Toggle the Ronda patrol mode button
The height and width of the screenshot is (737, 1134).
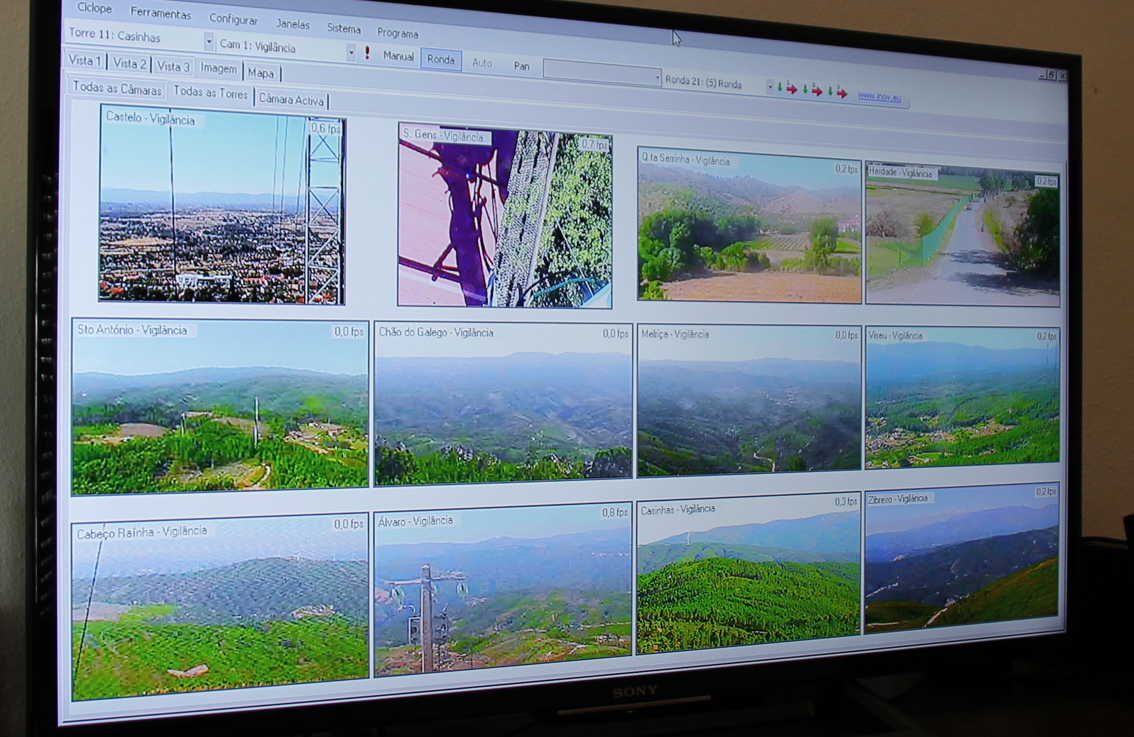coord(441,60)
